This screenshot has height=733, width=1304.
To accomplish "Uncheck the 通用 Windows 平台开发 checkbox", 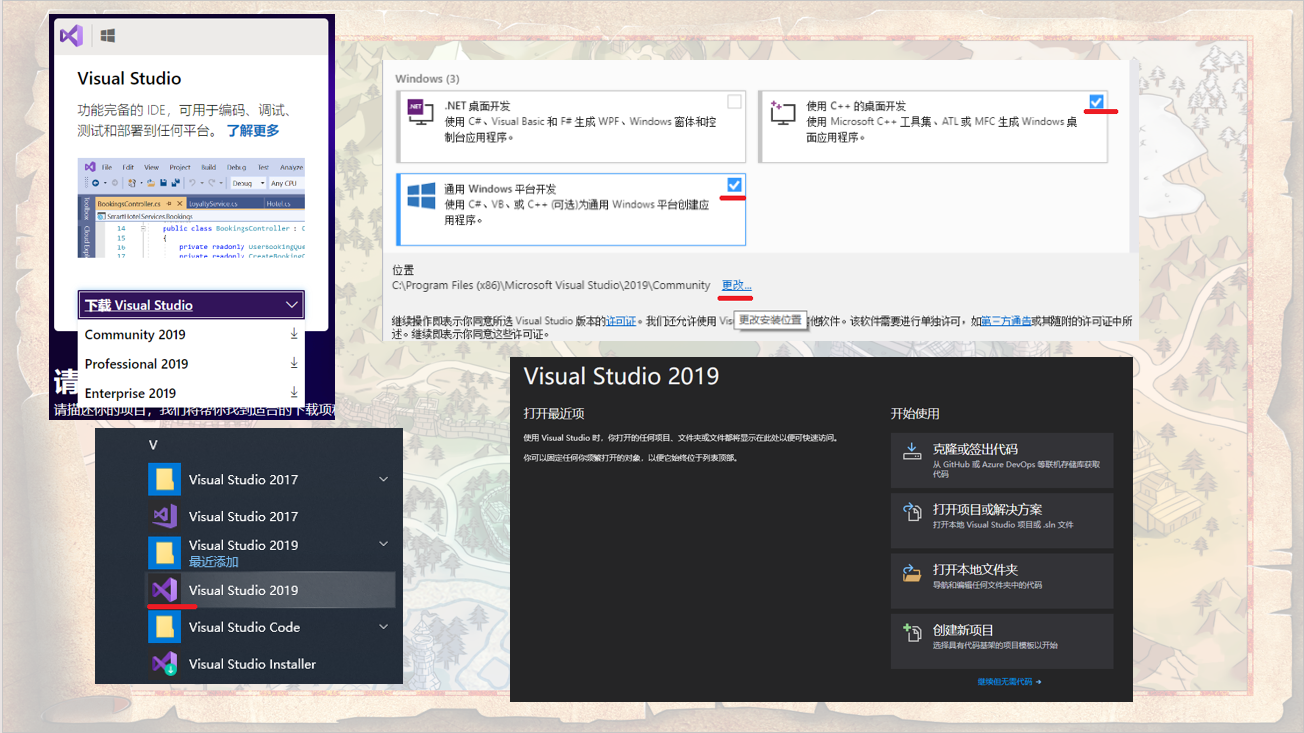I will (x=735, y=185).
